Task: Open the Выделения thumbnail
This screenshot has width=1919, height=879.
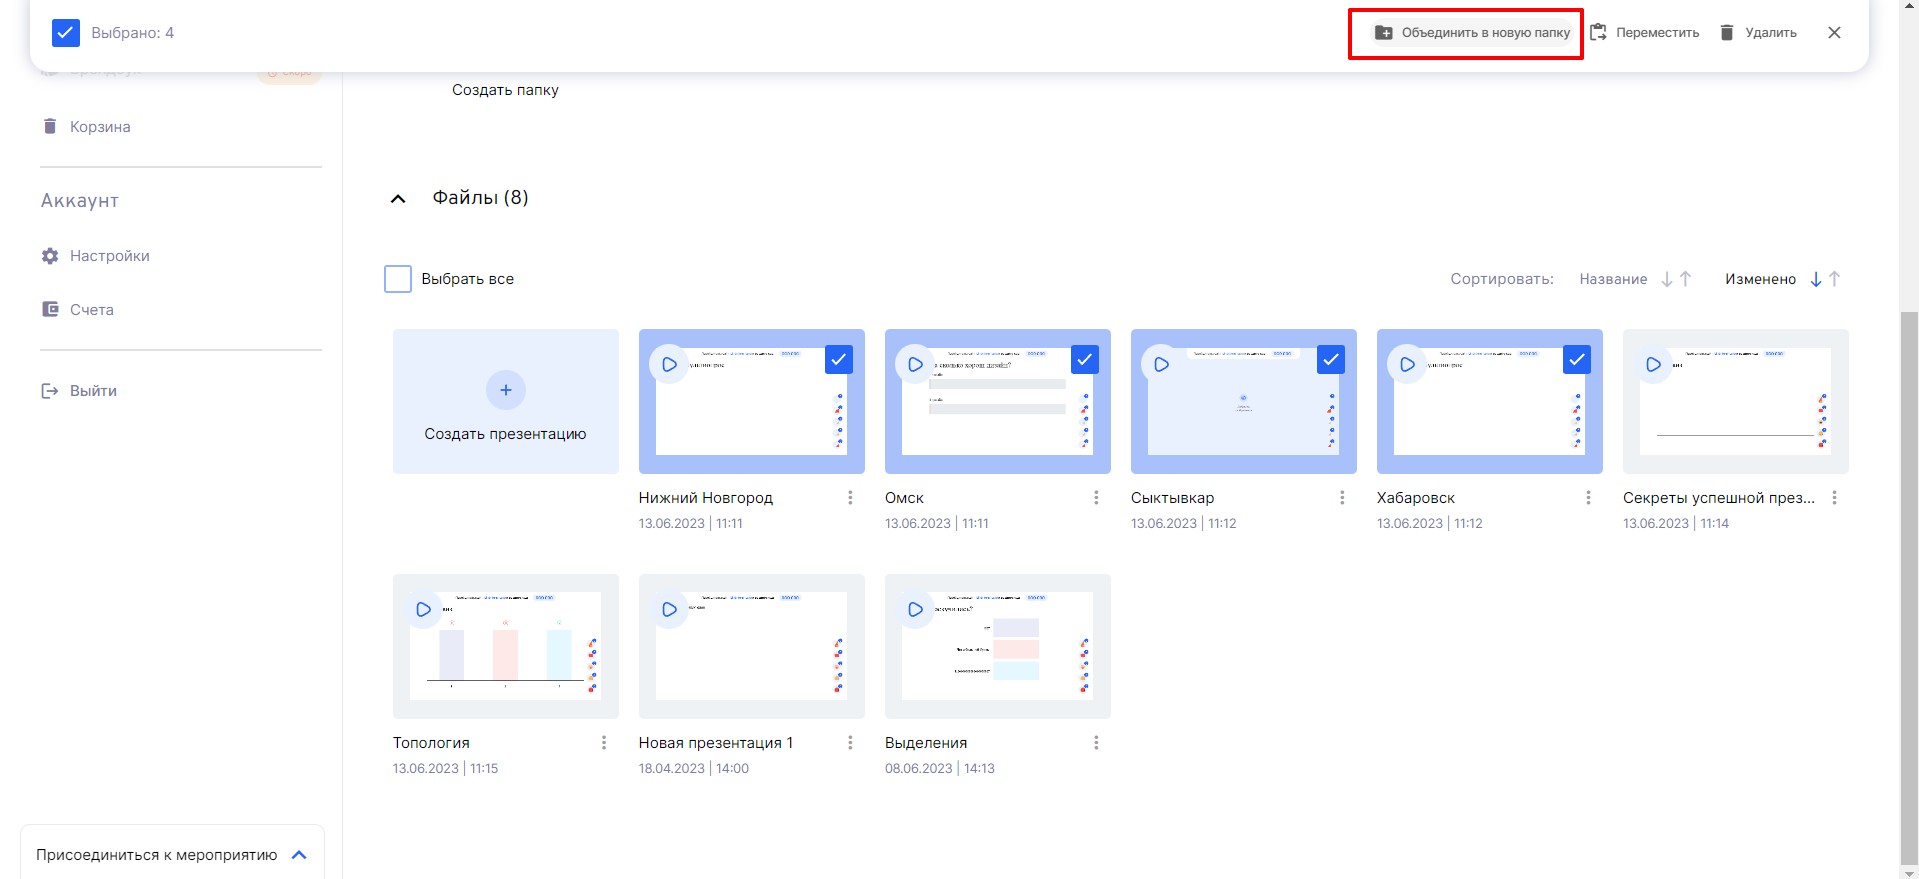Action: (998, 646)
